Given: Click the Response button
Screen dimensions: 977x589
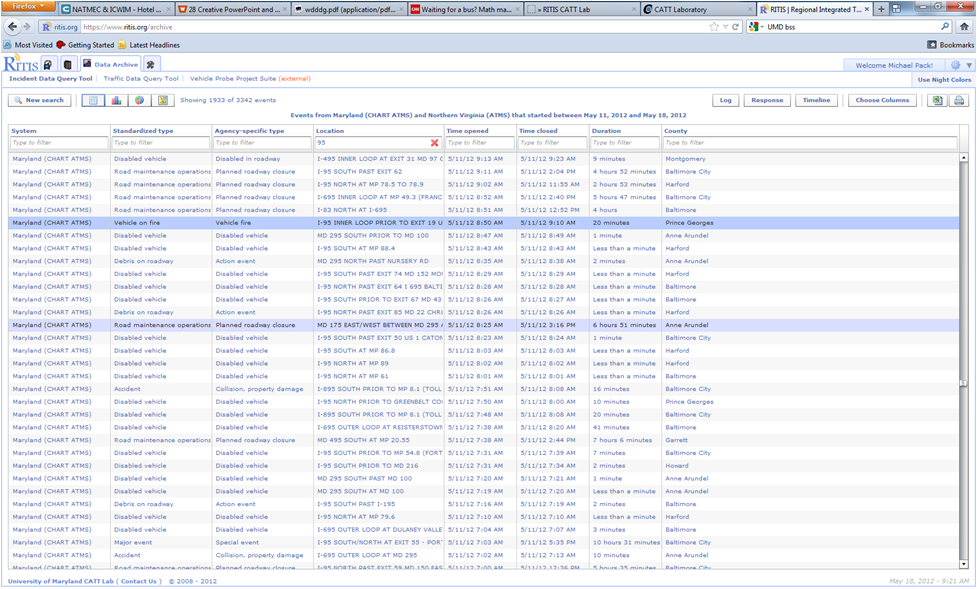Looking at the screenshot, I should pyautogui.click(x=767, y=100).
